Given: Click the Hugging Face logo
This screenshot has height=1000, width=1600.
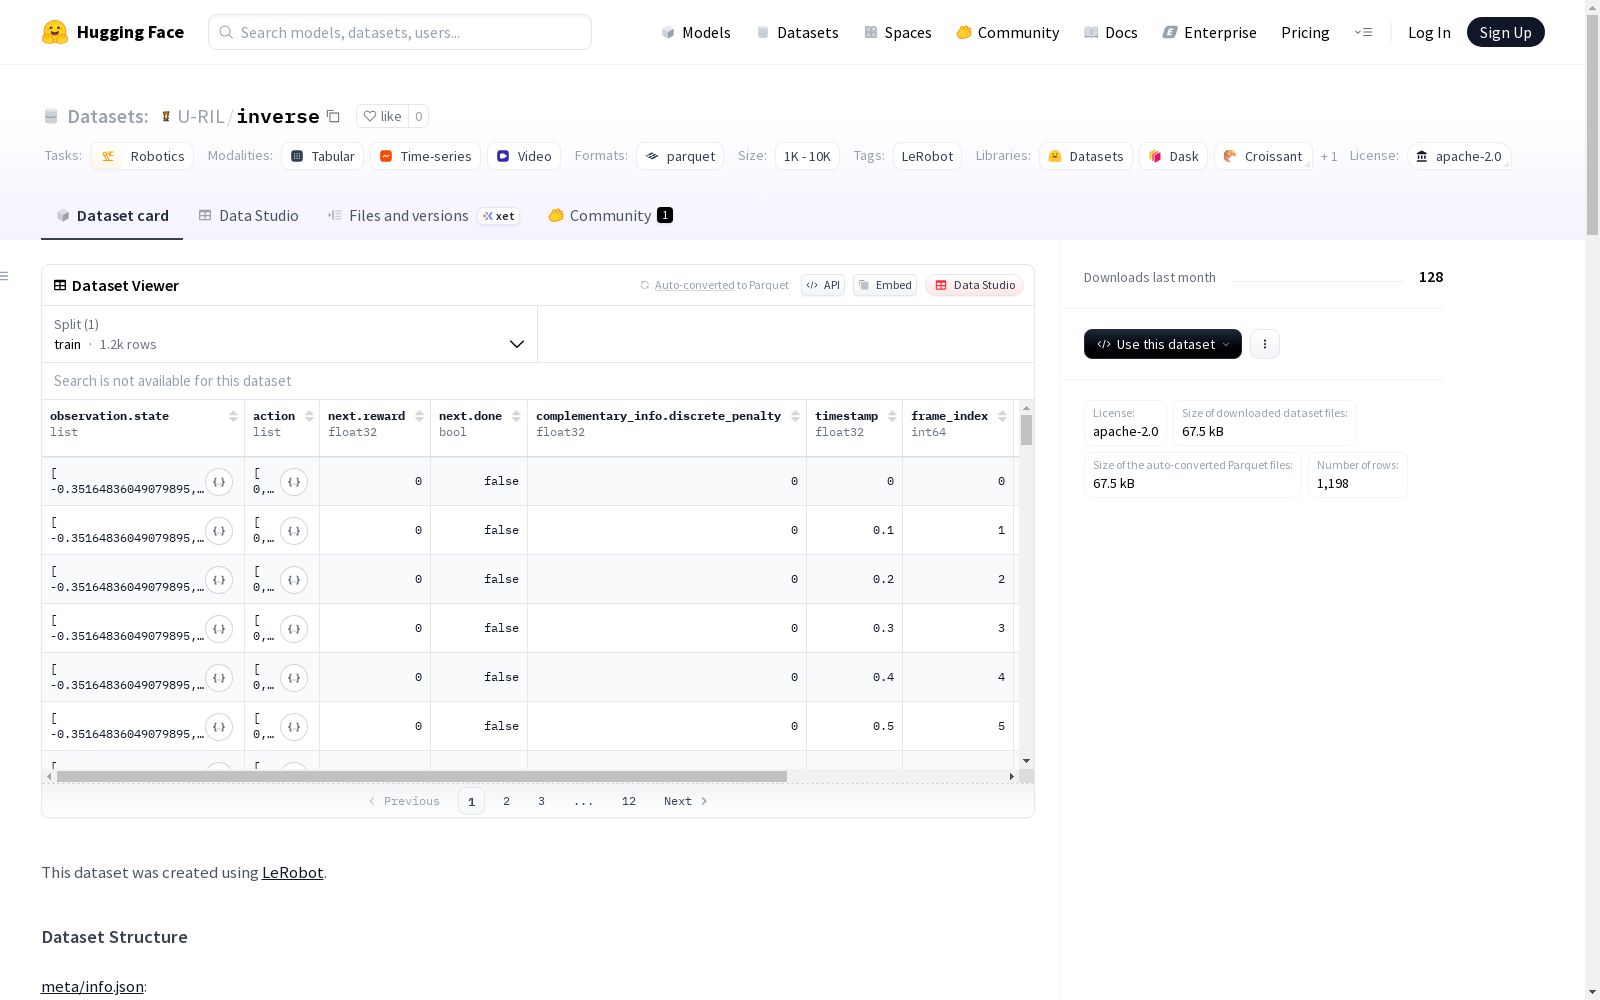Looking at the screenshot, I should point(112,32).
